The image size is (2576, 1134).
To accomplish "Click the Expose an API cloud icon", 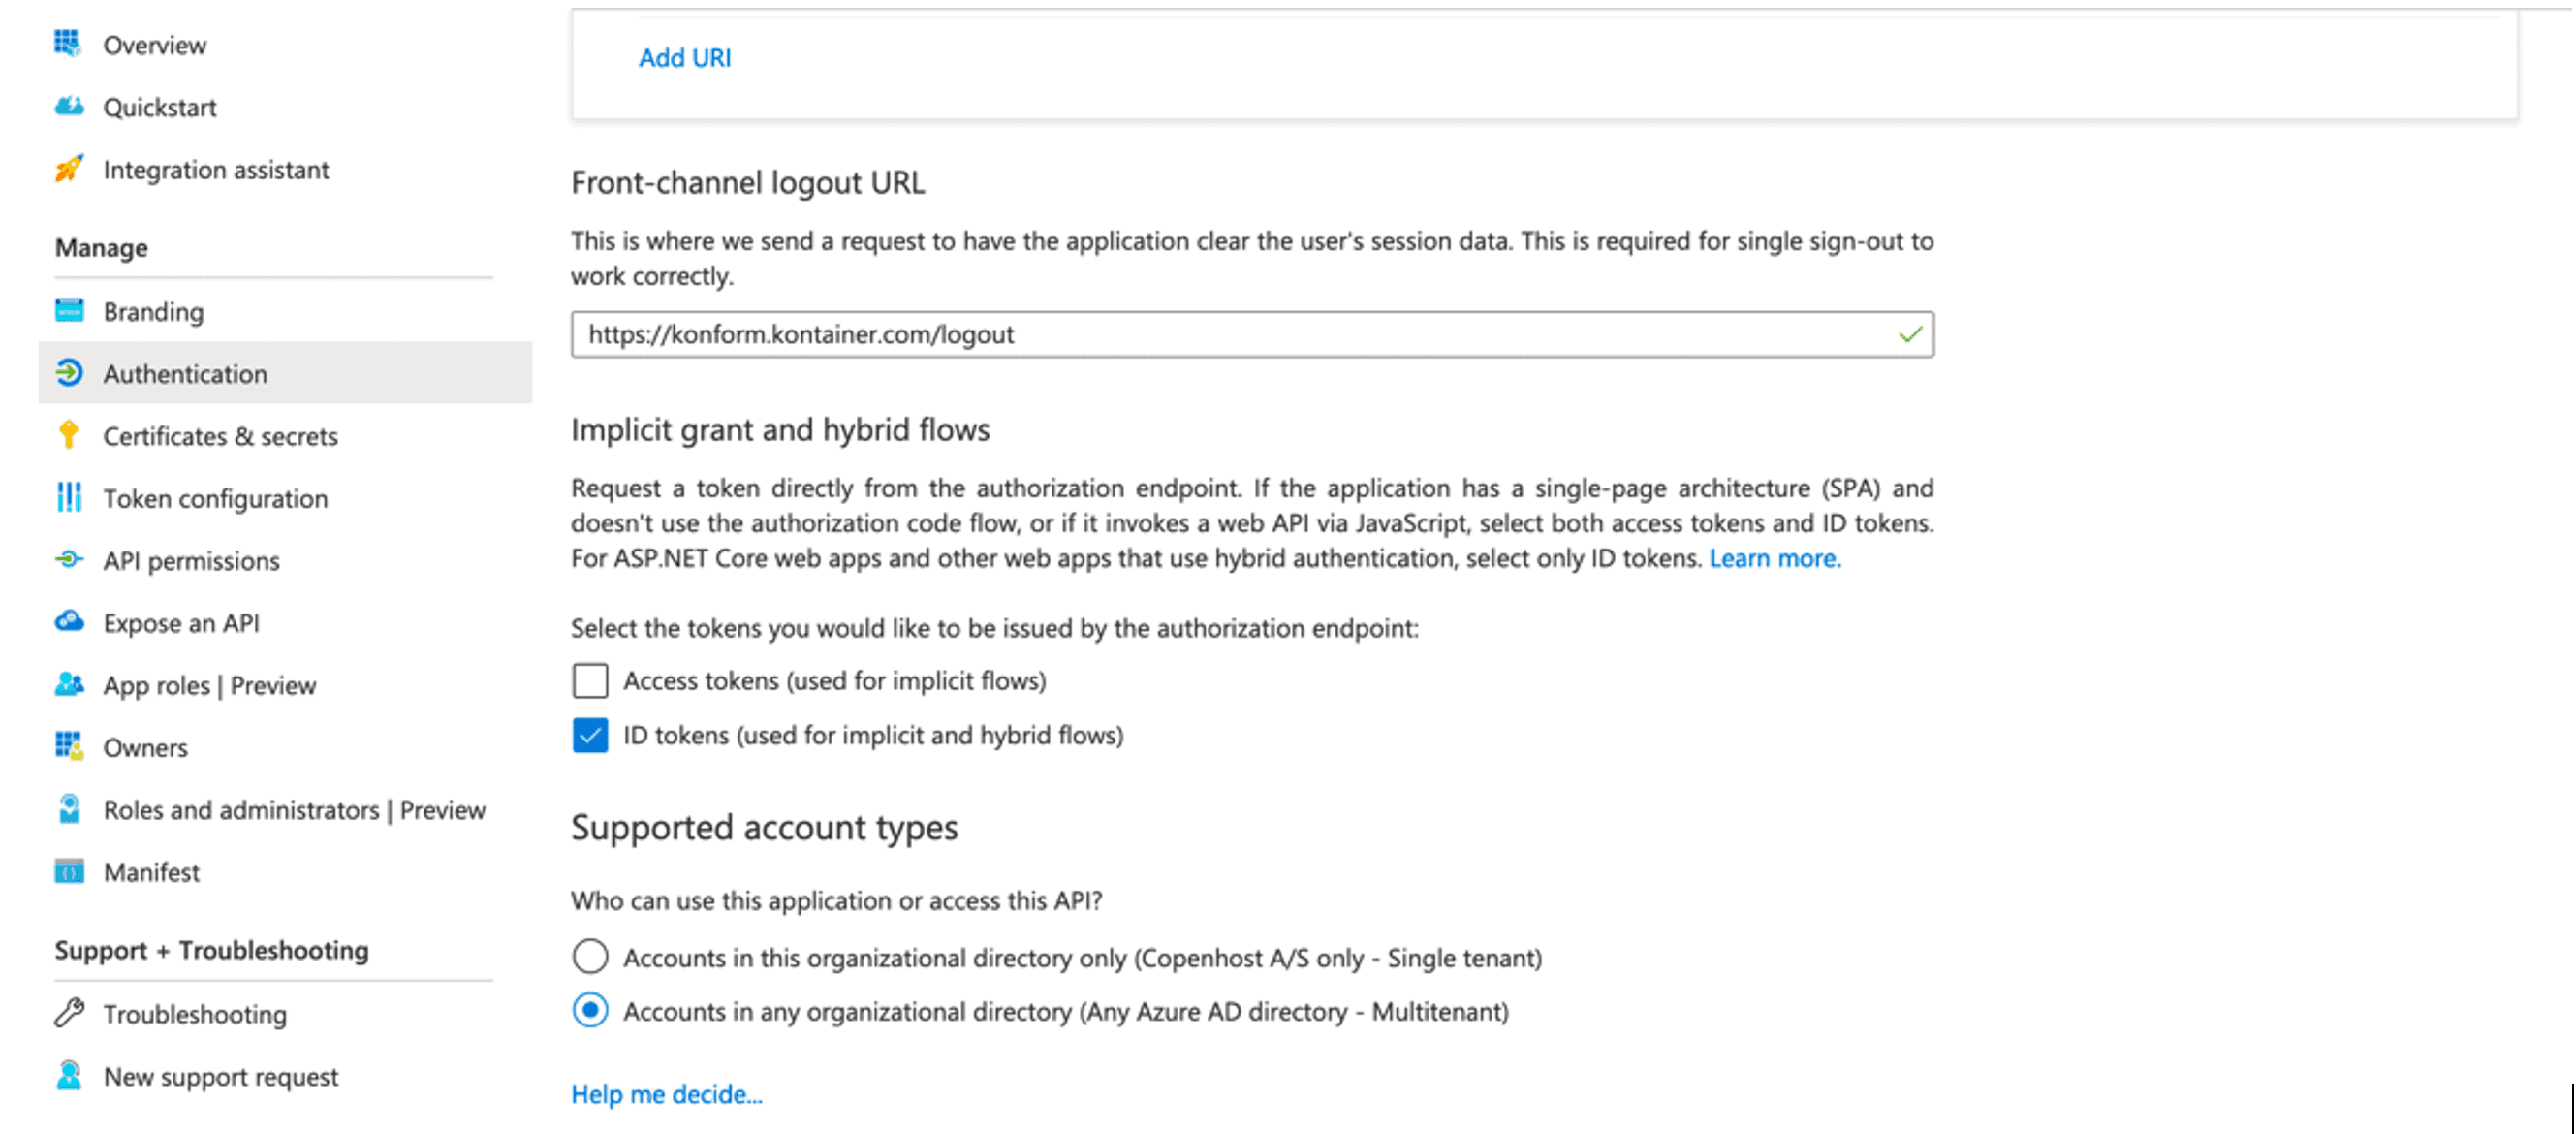I will [68, 622].
